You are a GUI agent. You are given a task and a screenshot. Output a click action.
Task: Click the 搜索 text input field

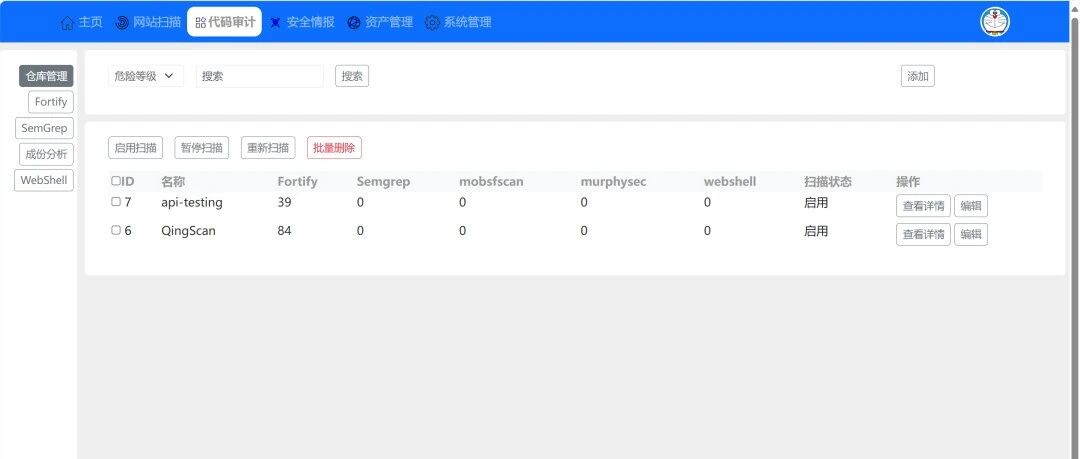(x=260, y=76)
